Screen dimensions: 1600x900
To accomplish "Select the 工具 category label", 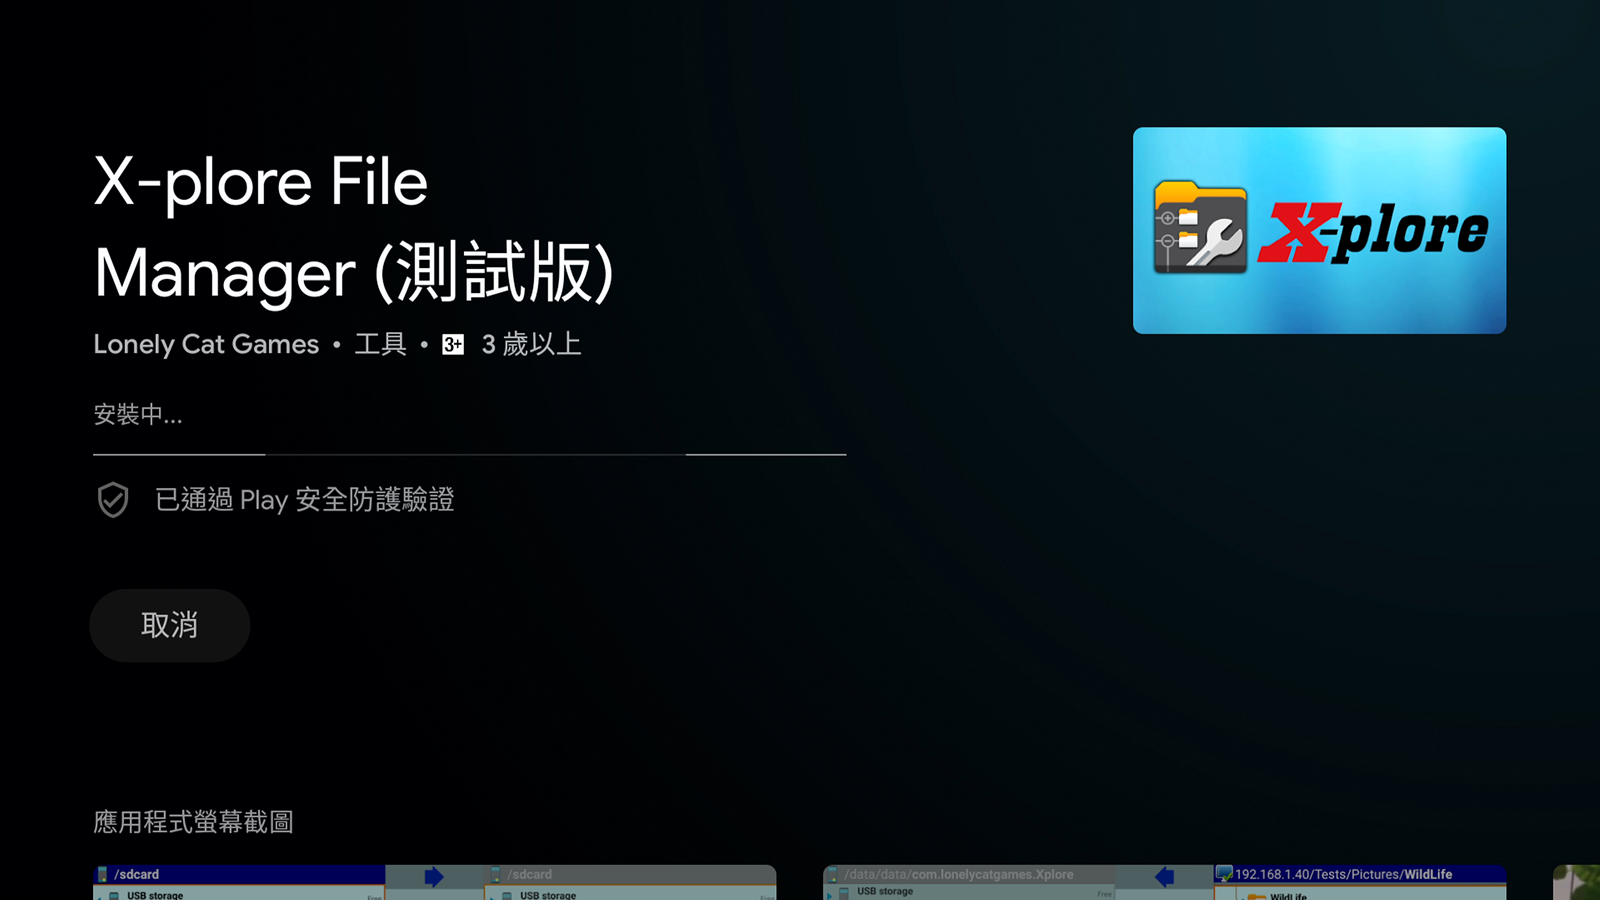I will pyautogui.click(x=380, y=344).
